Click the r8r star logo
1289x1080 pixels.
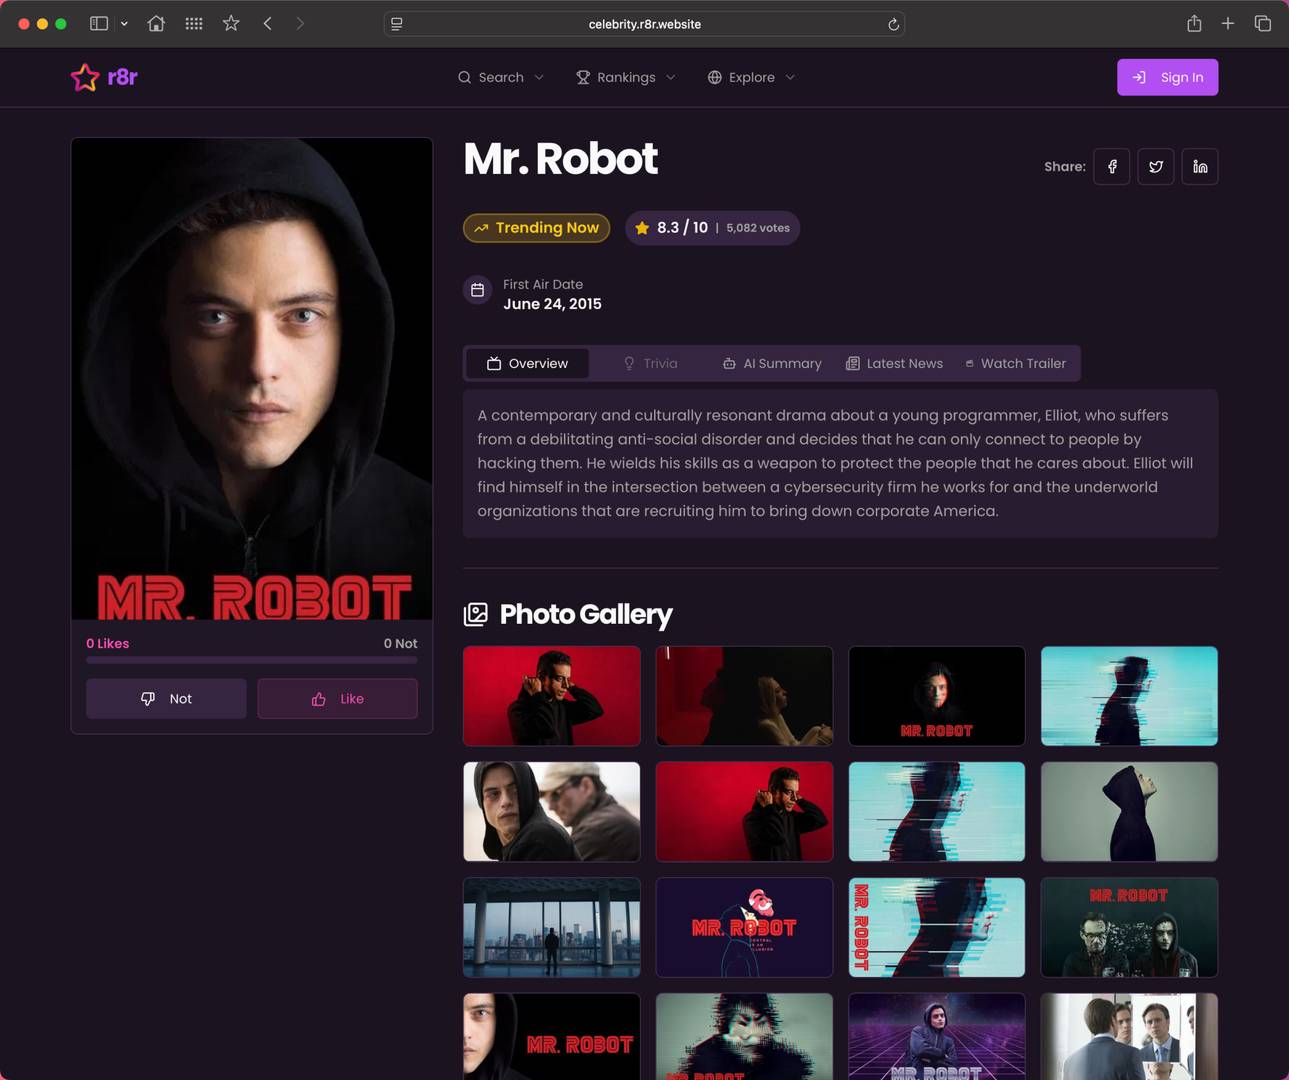pos(85,77)
